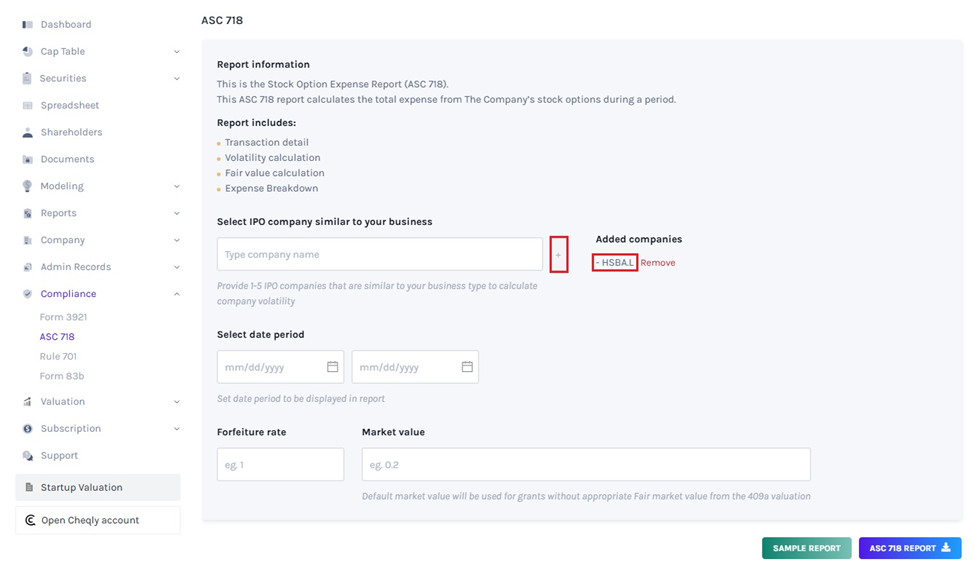The width and height of the screenshot is (974, 570).
Task: Download the ASC 718 REPORT
Action: [909, 548]
